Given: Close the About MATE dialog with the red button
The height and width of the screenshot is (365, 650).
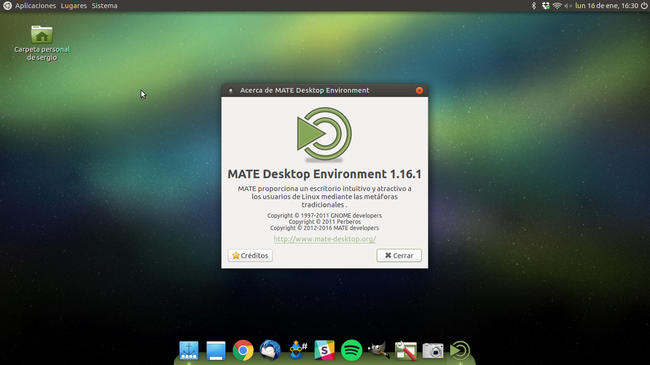Looking at the screenshot, I should click(419, 90).
